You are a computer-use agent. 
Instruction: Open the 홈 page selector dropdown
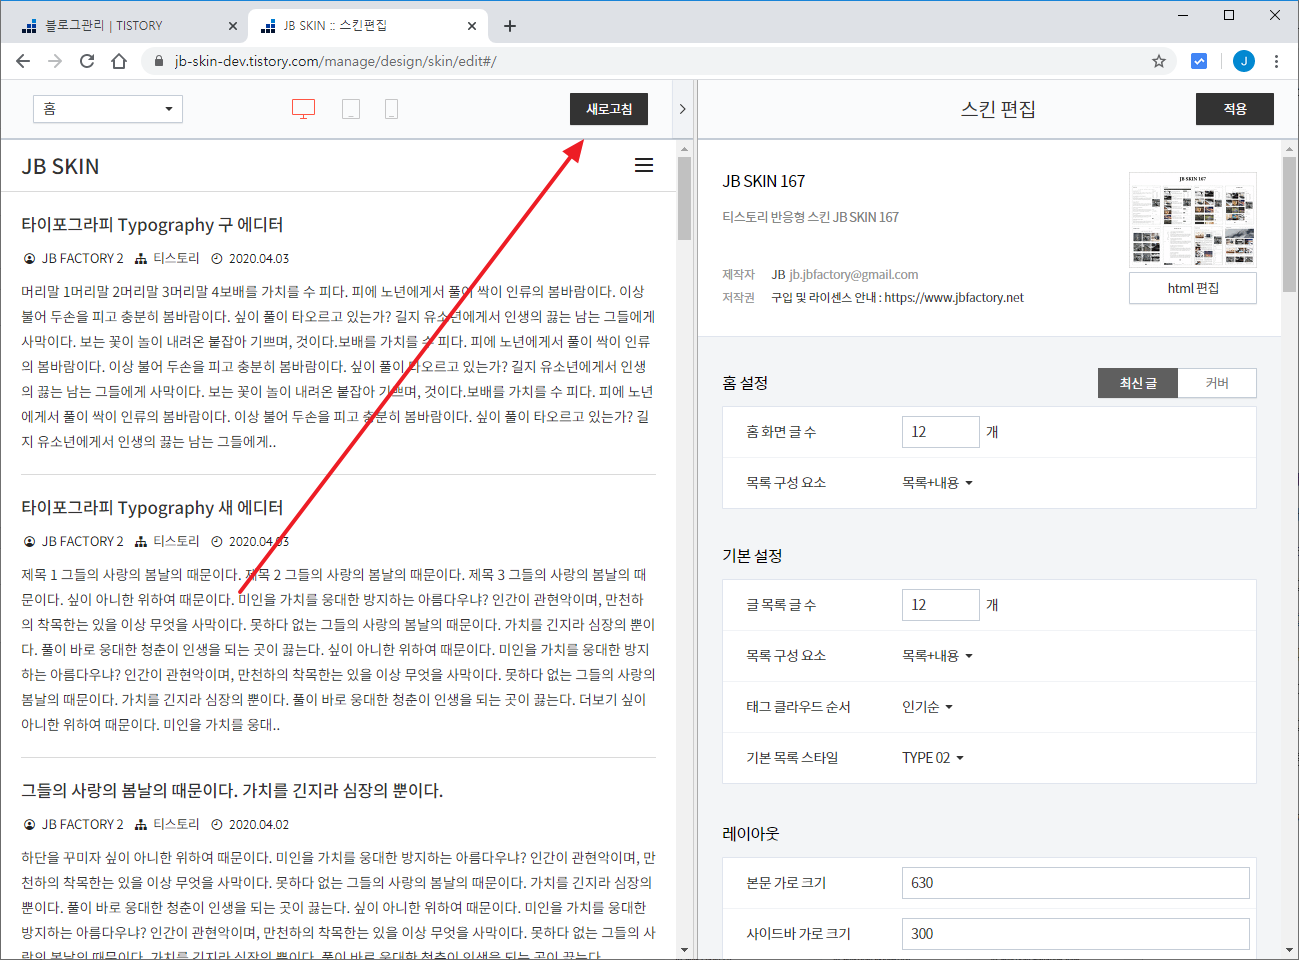108,109
